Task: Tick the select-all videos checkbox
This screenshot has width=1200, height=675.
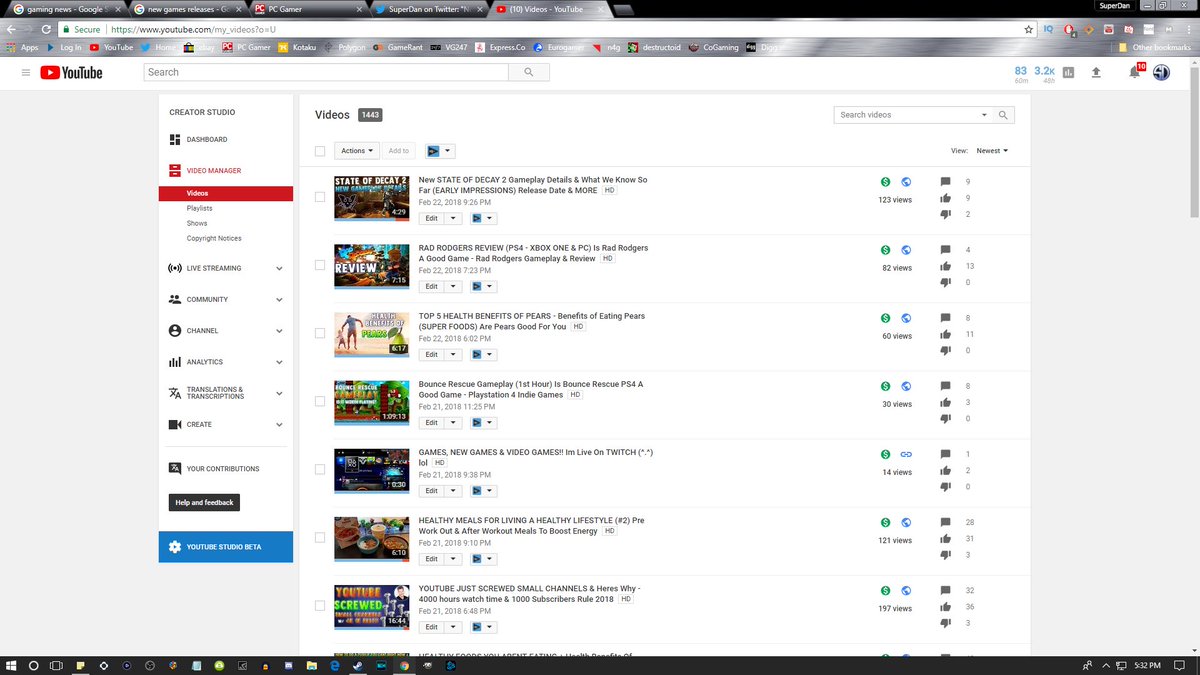Action: tap(320, 151)
